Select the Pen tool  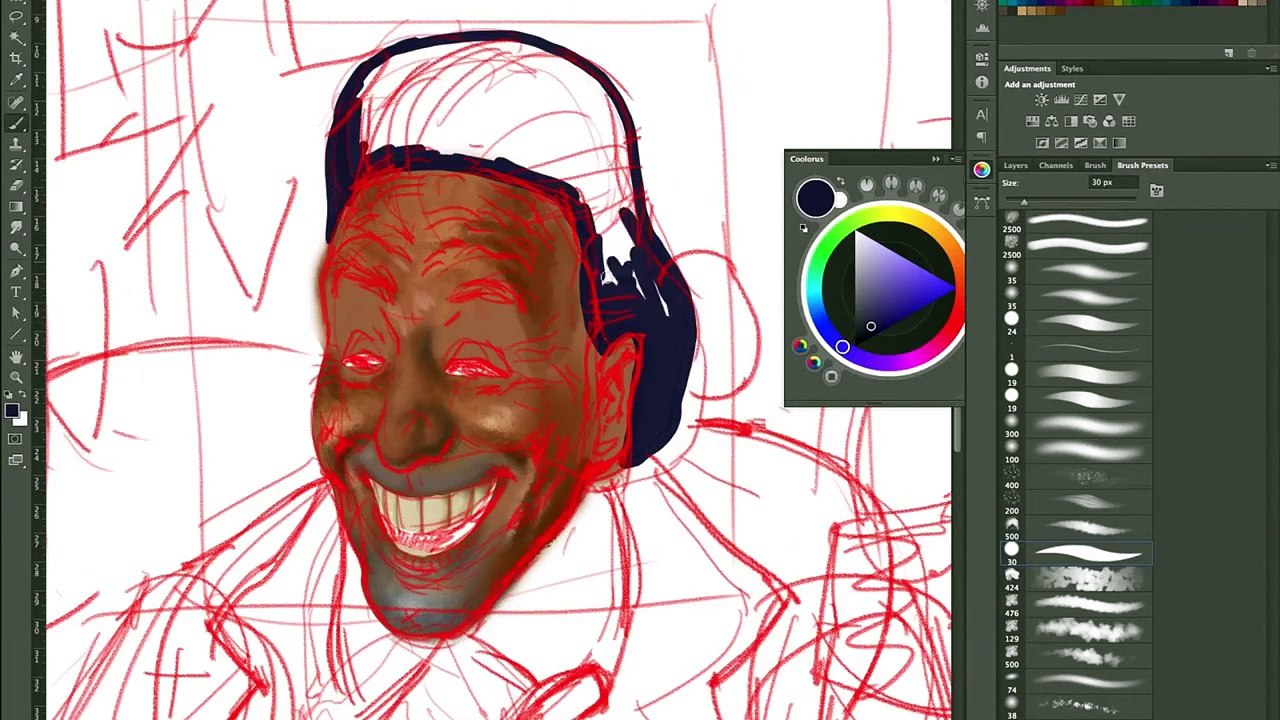pos(16,271)
